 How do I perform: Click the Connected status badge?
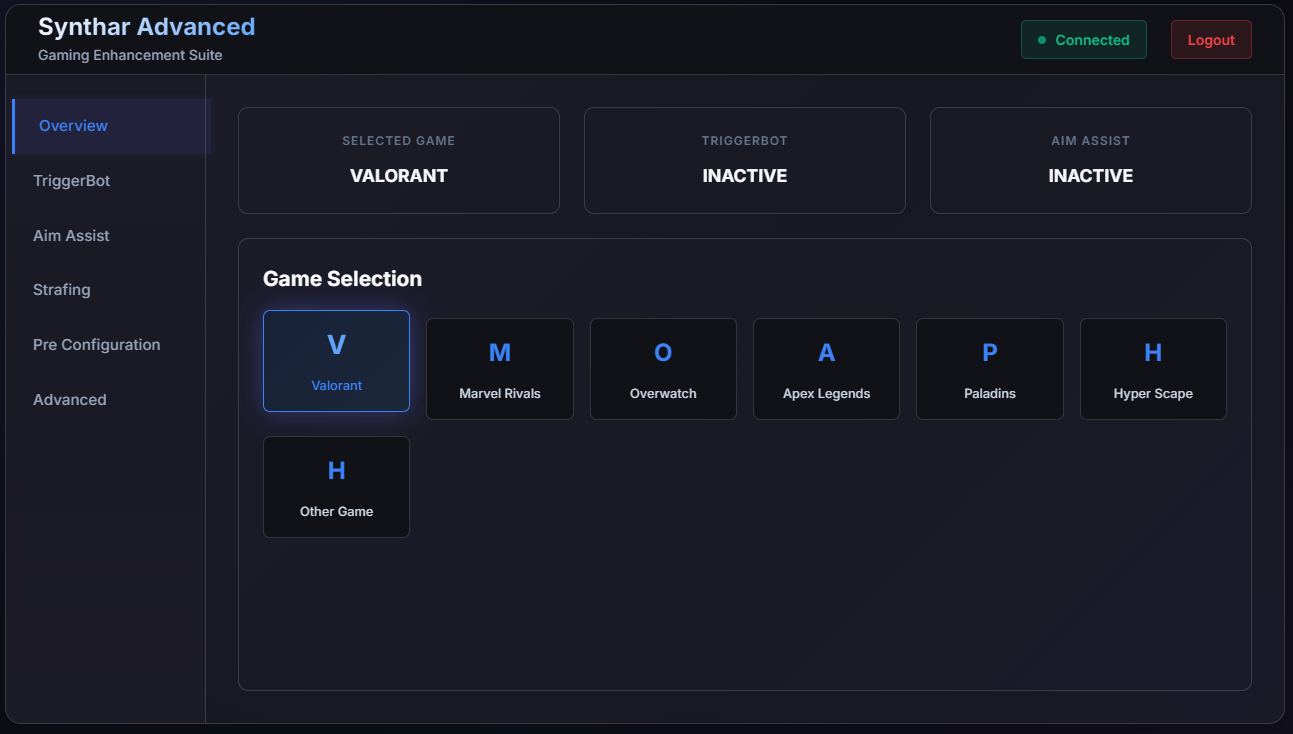click(1084, 39)
